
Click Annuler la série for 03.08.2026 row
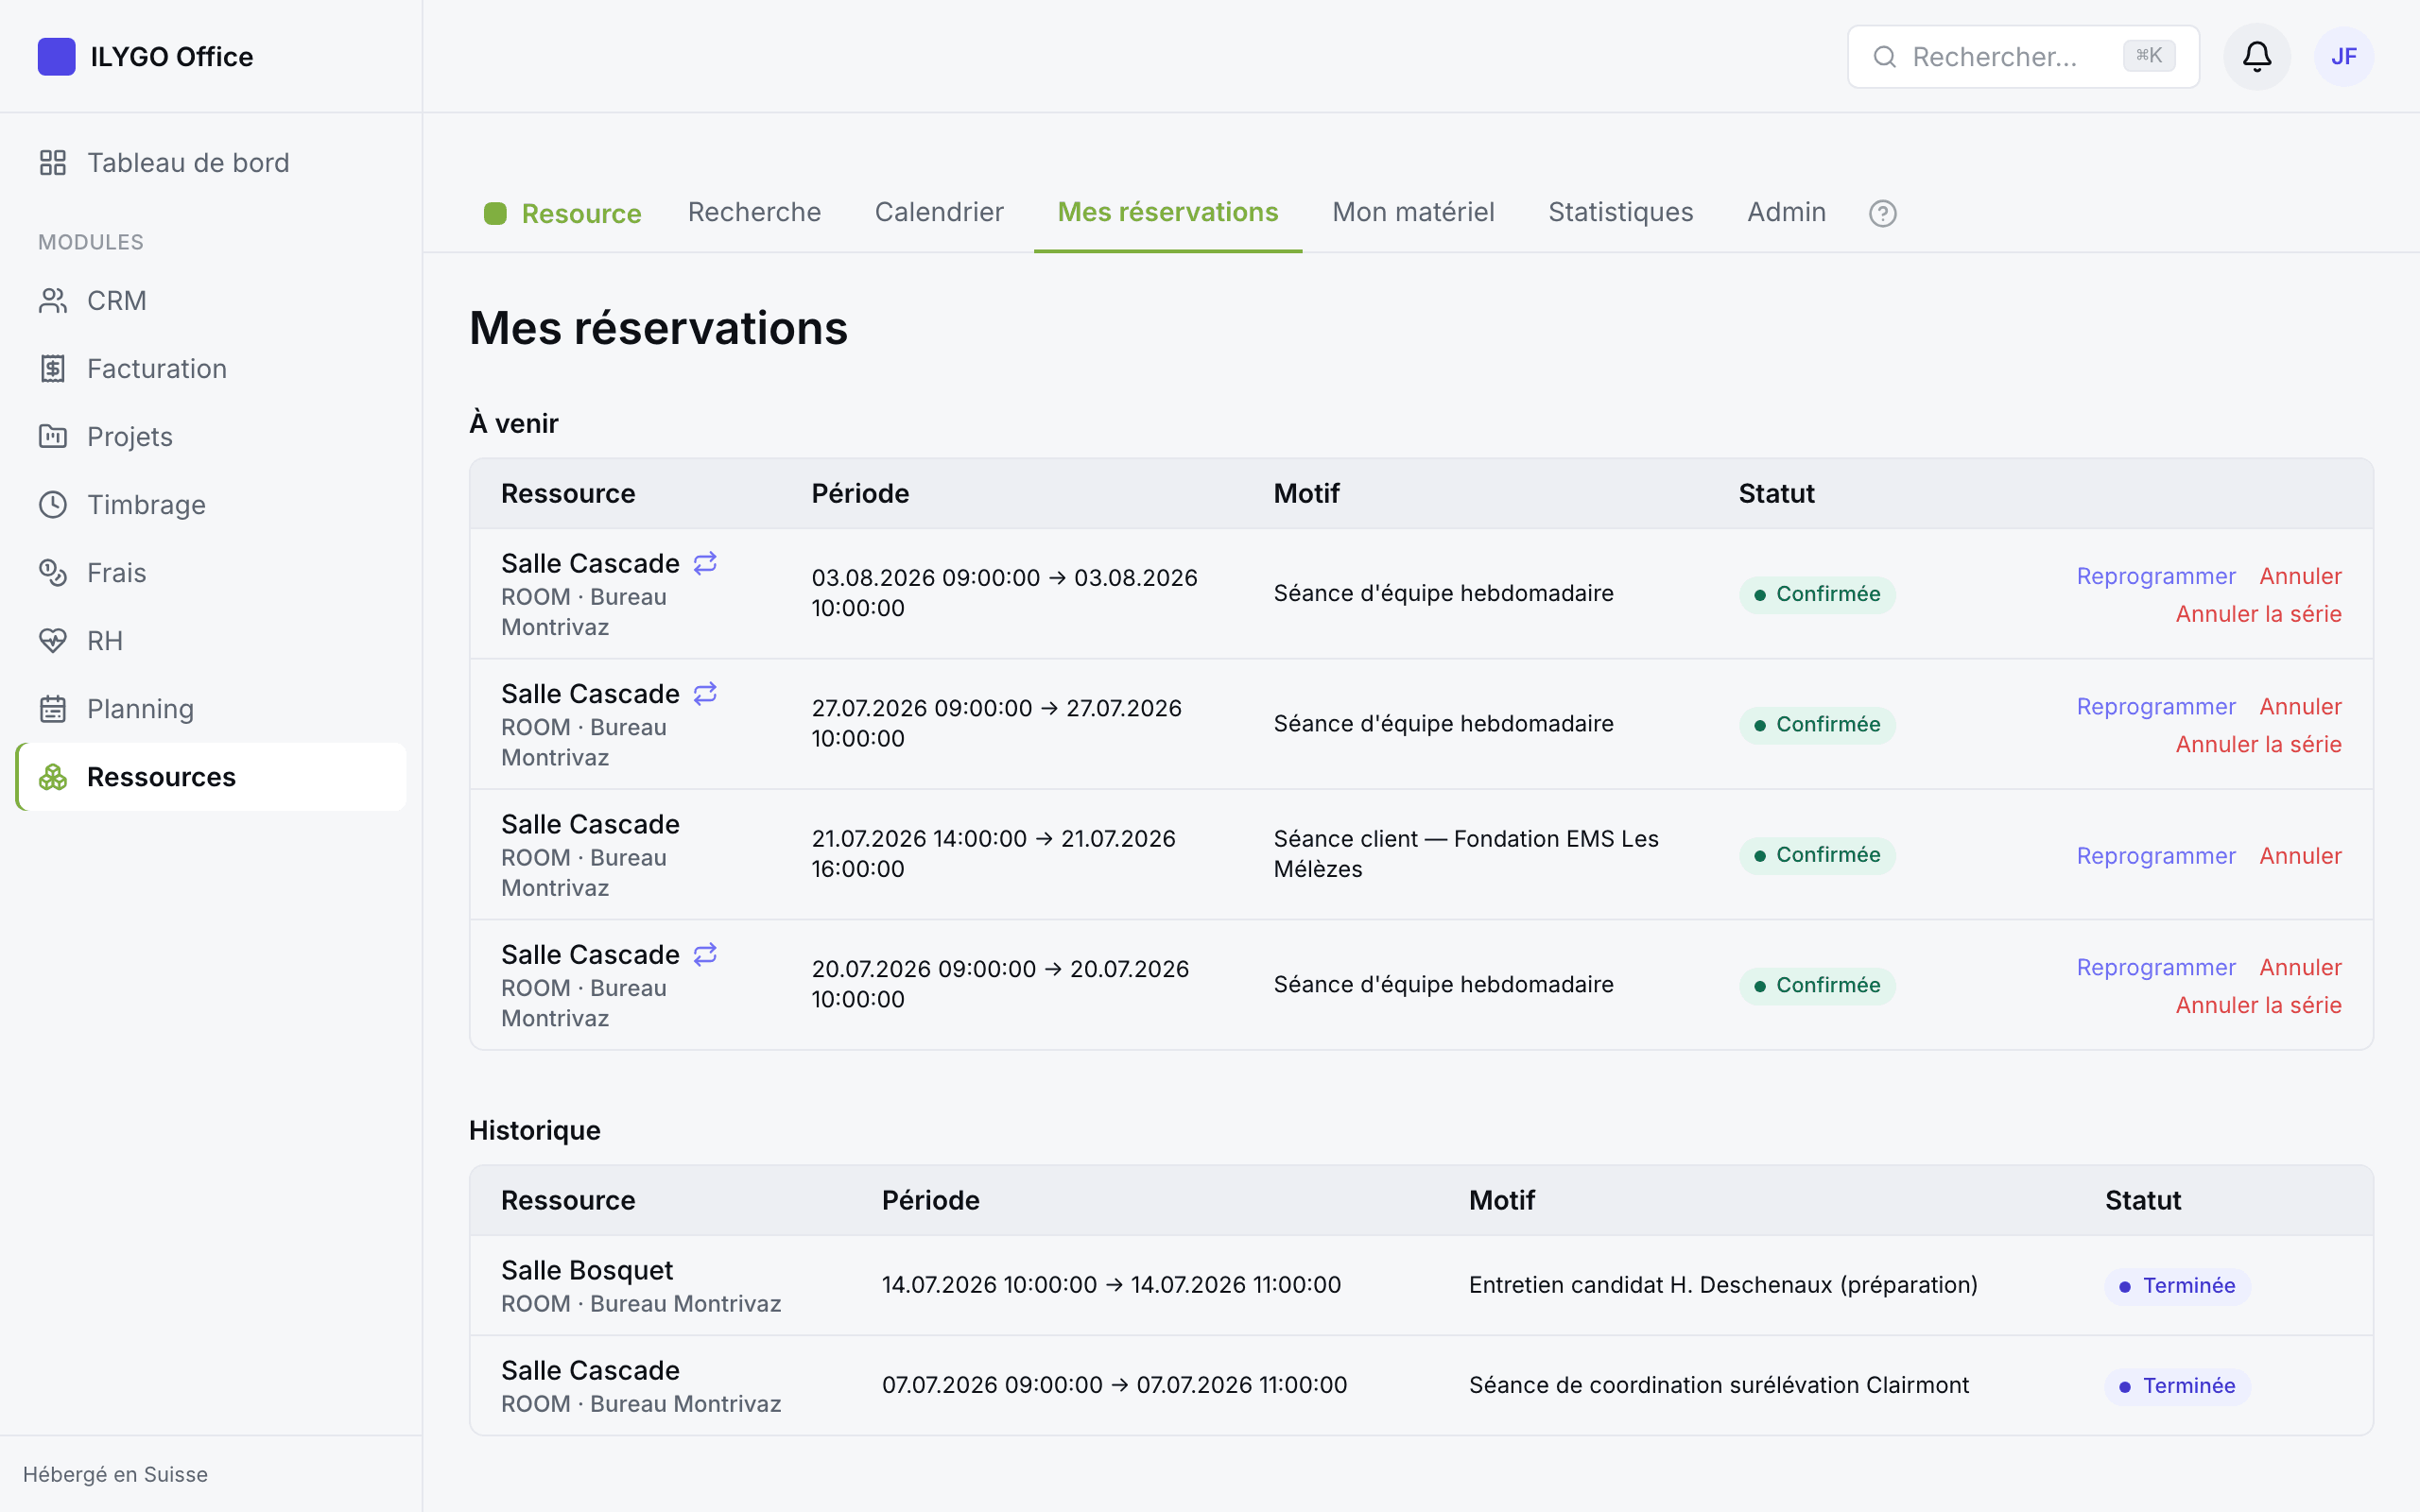coord(2258,614)
